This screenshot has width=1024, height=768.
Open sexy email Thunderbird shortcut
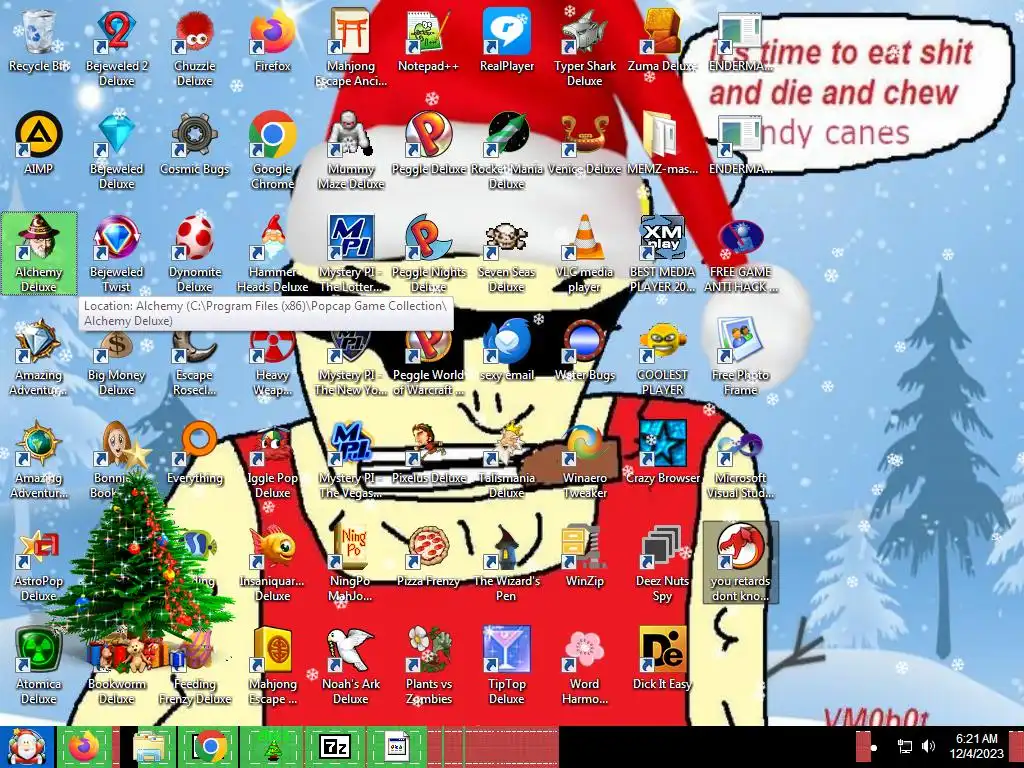[507, 349]
